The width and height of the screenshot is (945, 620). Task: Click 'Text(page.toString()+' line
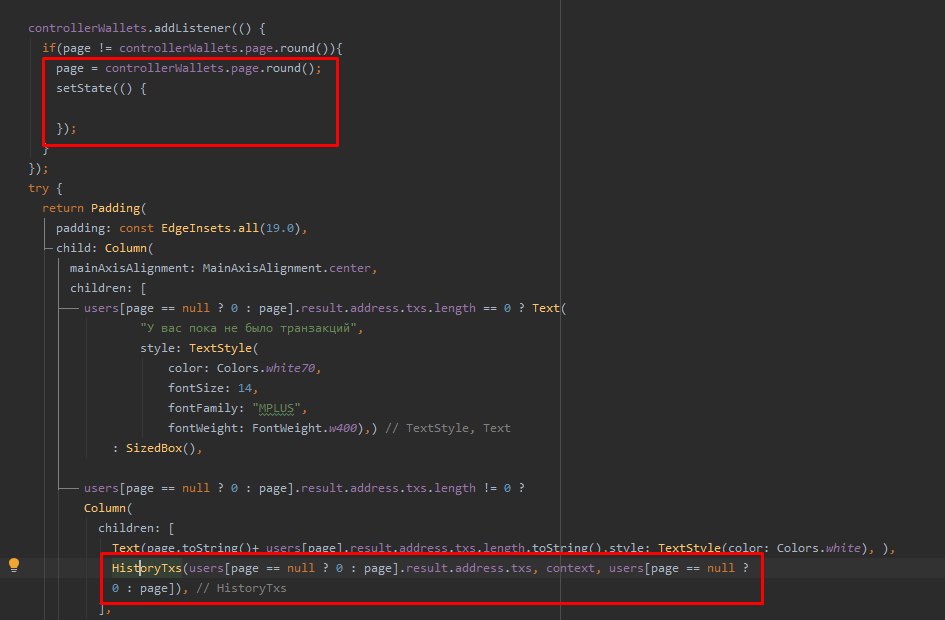[x=186, y=548]
